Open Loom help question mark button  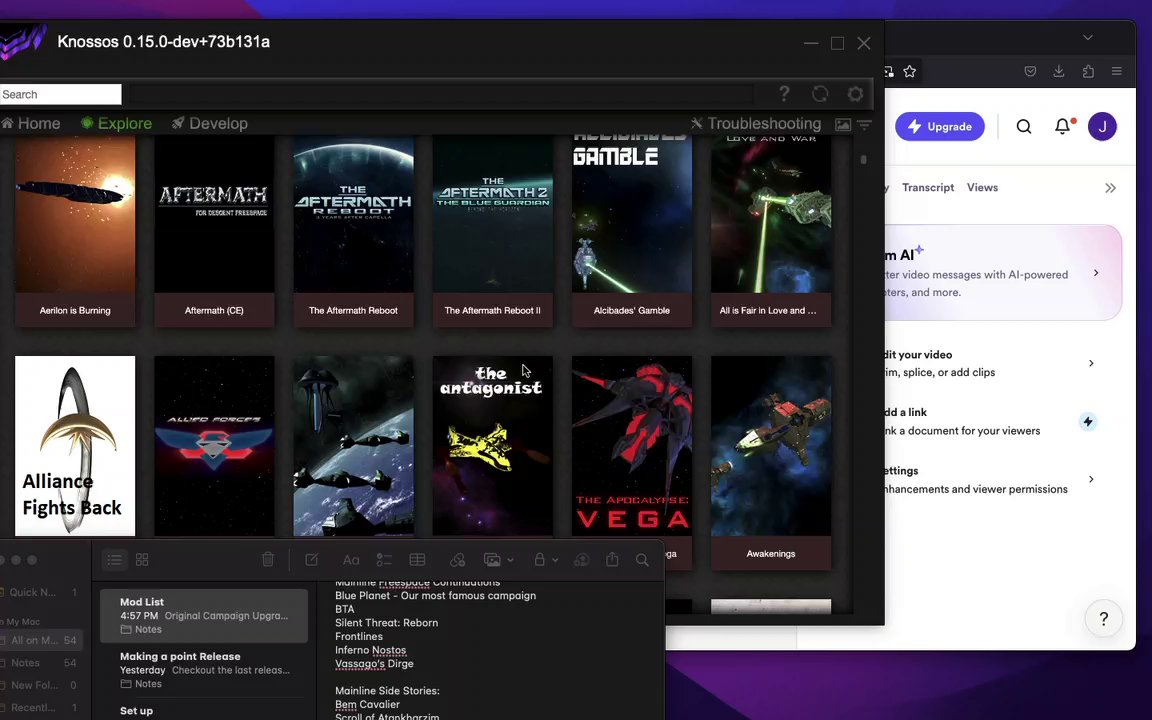click(1104, 619)
